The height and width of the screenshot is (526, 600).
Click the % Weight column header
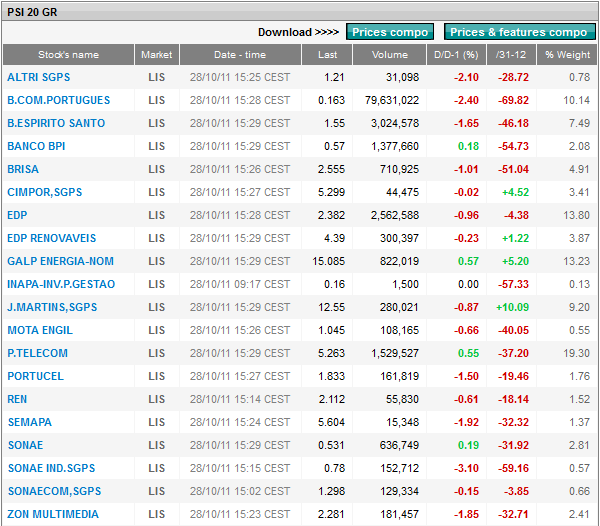[567, 55]
